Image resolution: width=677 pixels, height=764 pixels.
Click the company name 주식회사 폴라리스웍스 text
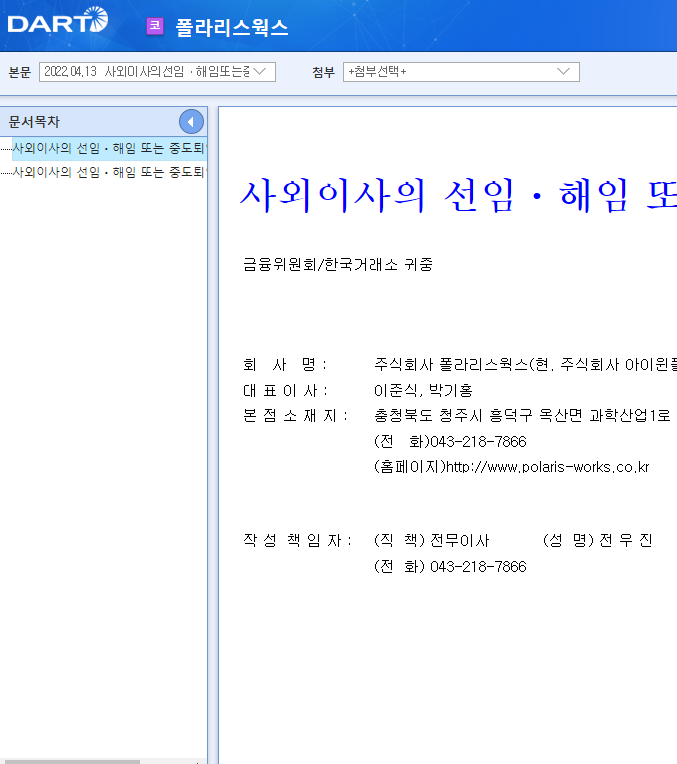click(525, 364)
